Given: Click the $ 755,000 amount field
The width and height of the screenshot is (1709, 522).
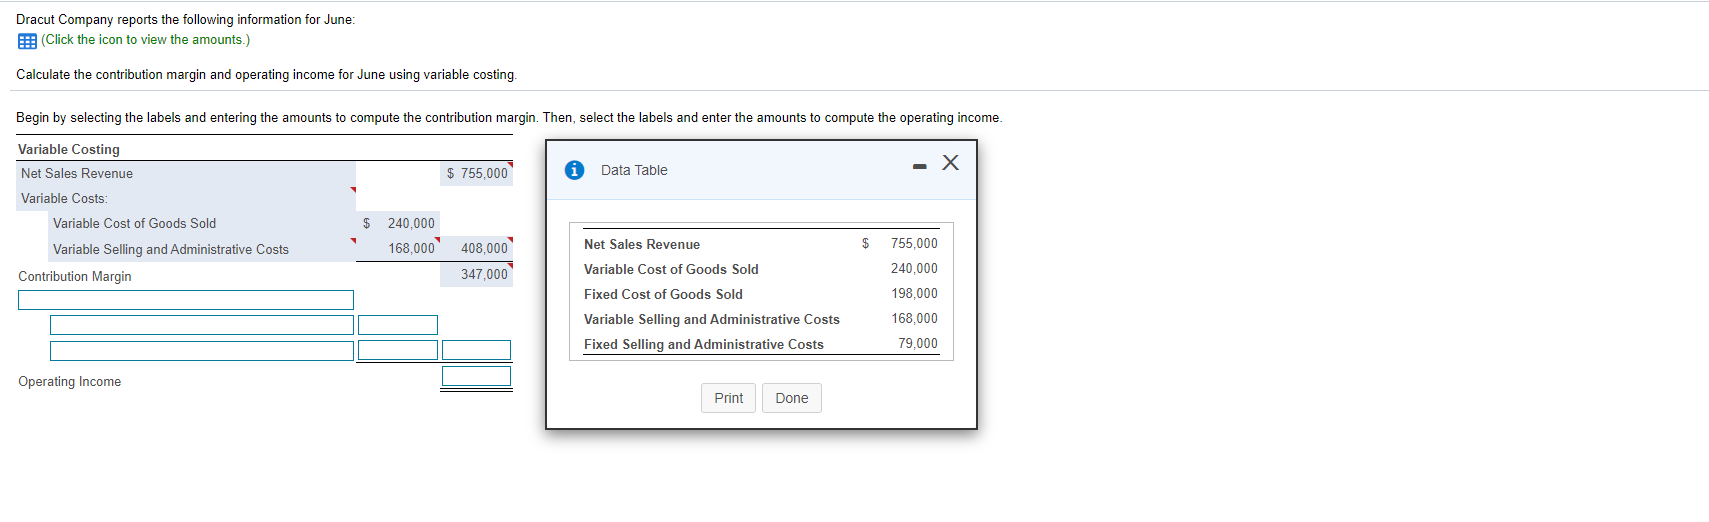Looking at the screenshot, I should 476,173.
